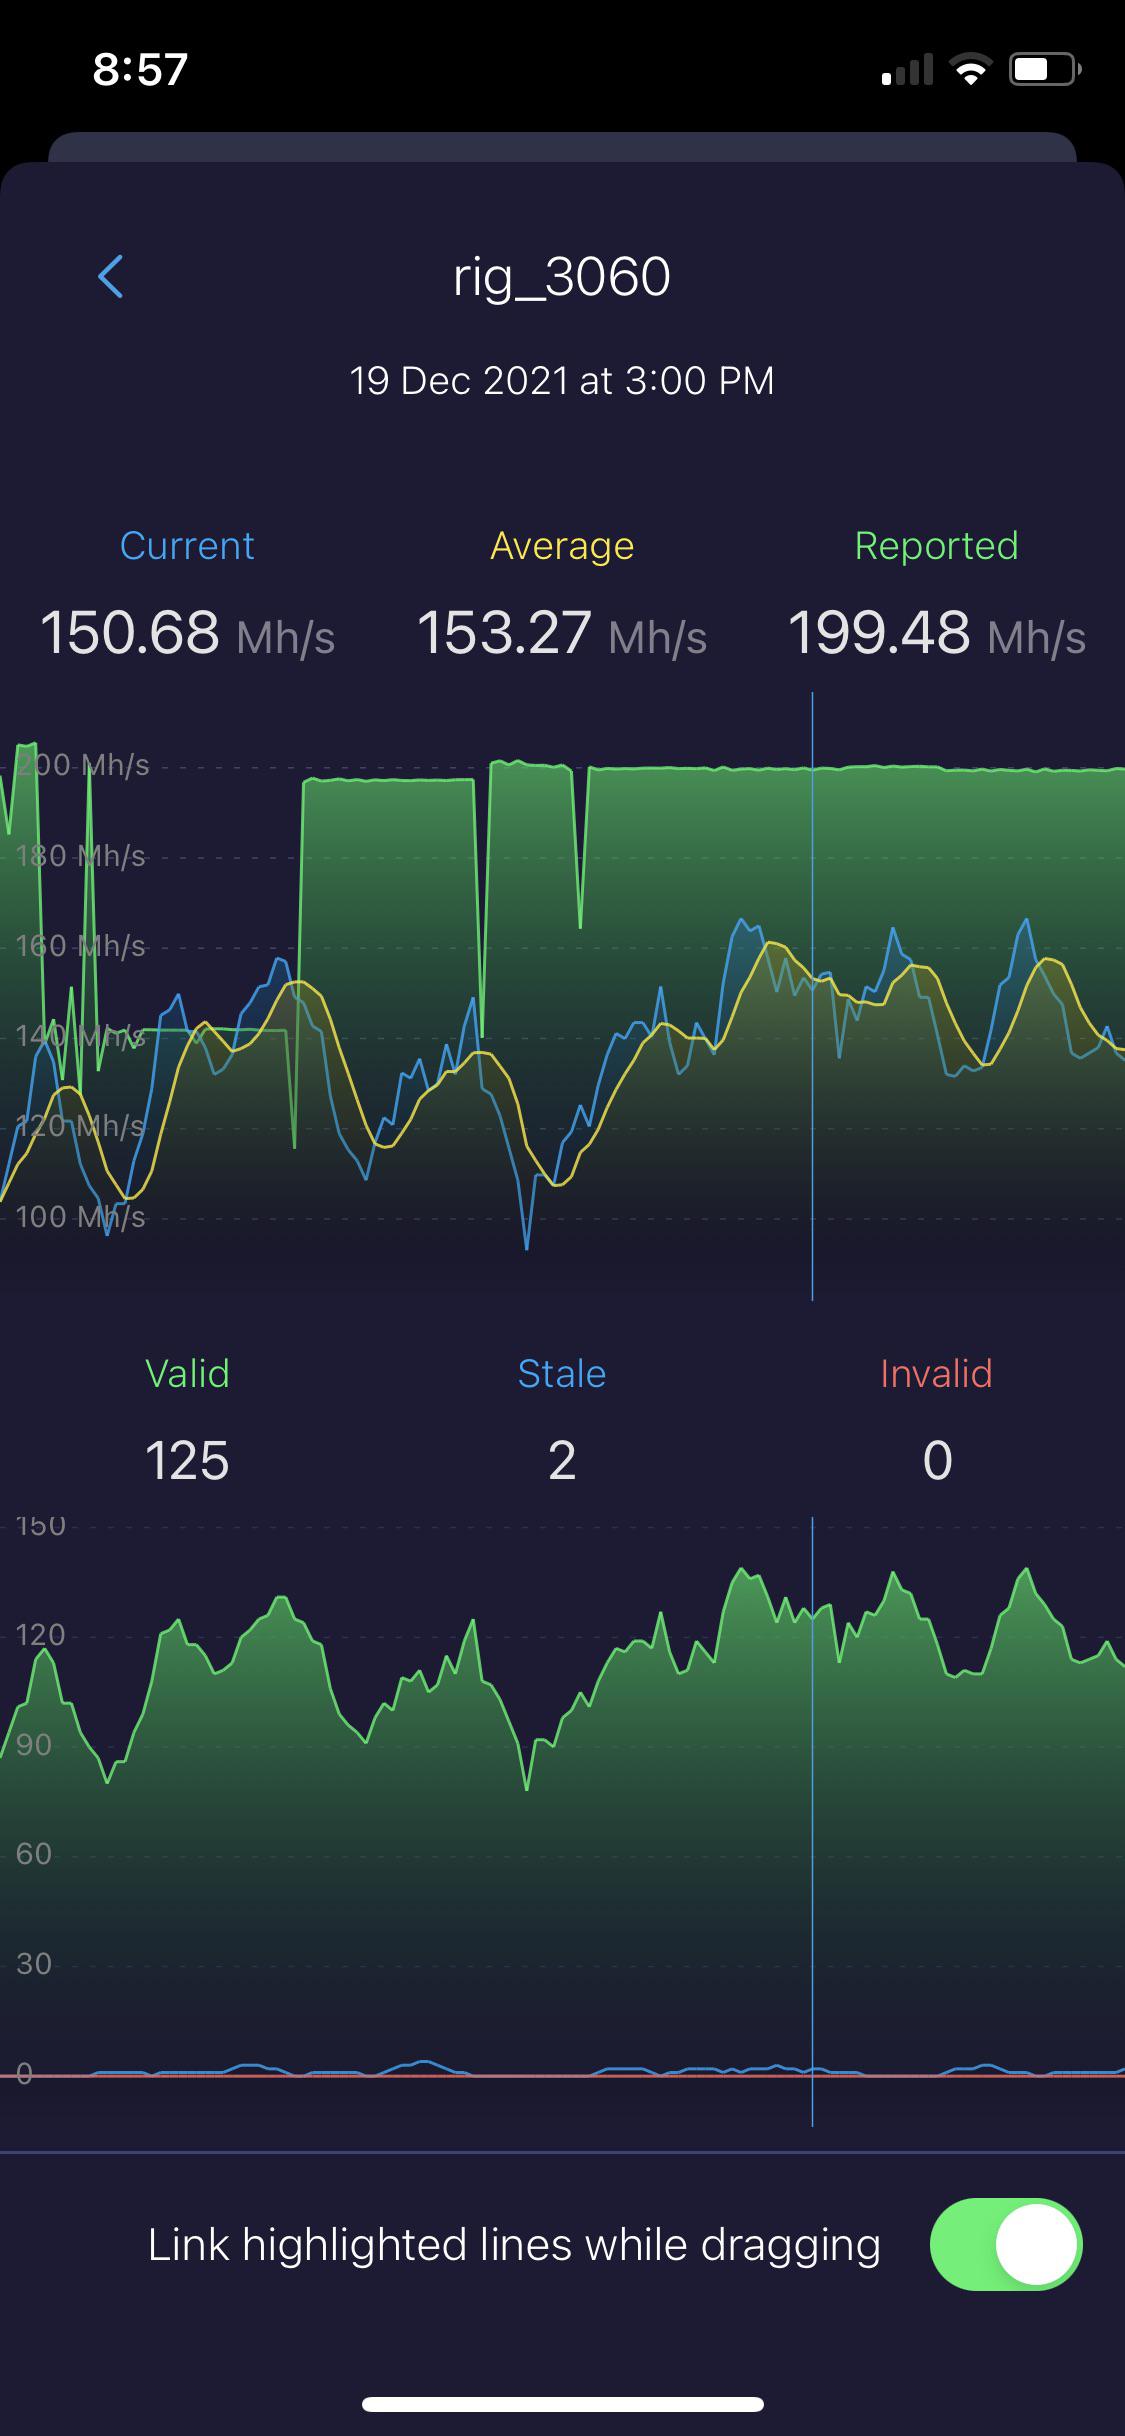Tap the blue back chevron
The width and height of the screenshot is (1125, 2436).
111,277
